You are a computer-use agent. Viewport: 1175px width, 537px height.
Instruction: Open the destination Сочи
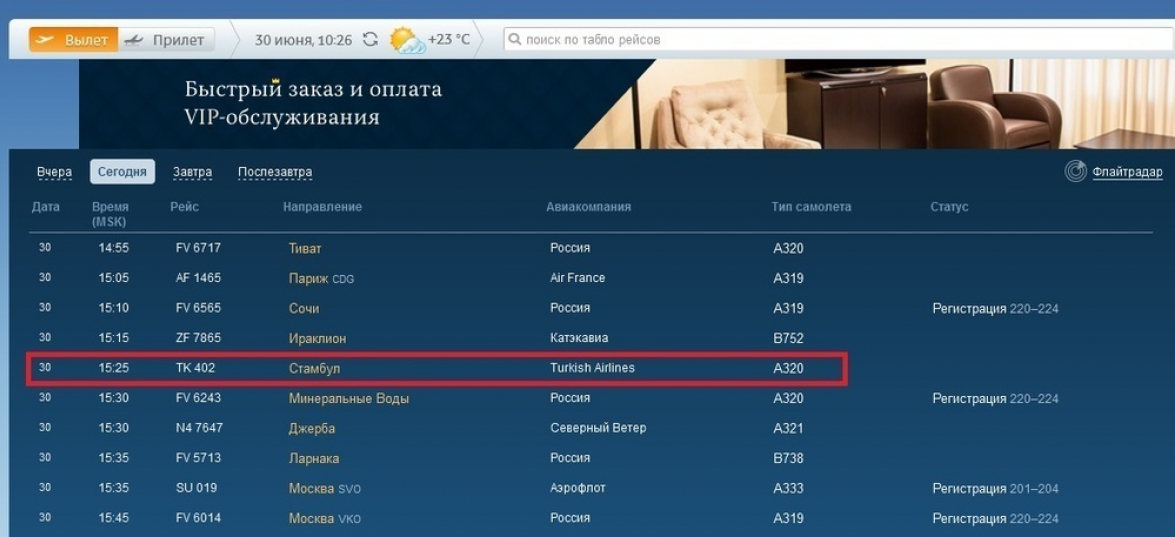[x=304, y=309]
